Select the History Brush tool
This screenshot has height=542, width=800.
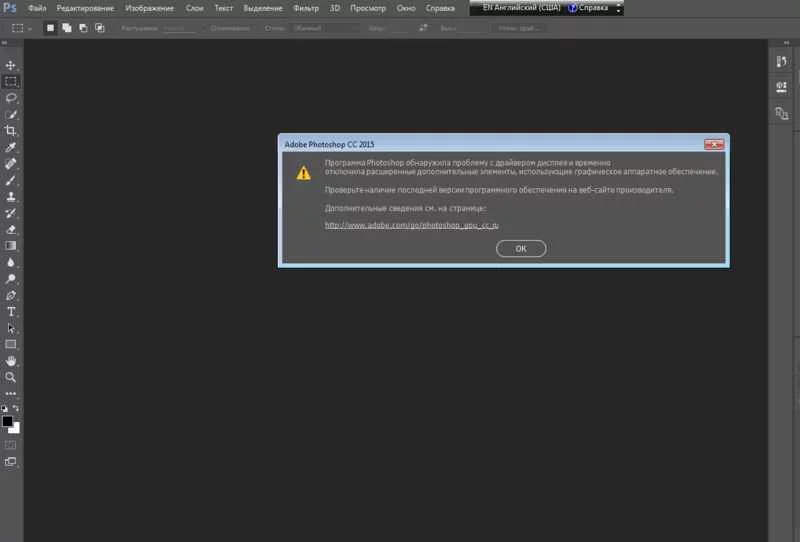coord(11,213)
